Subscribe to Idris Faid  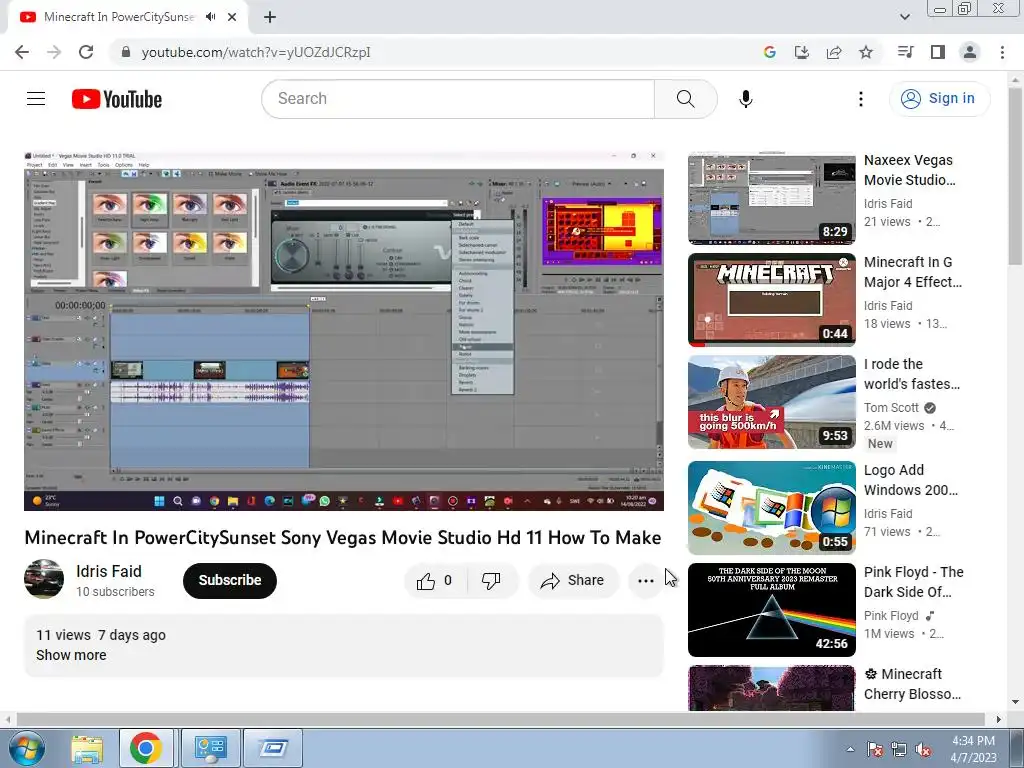click(230, 581)
